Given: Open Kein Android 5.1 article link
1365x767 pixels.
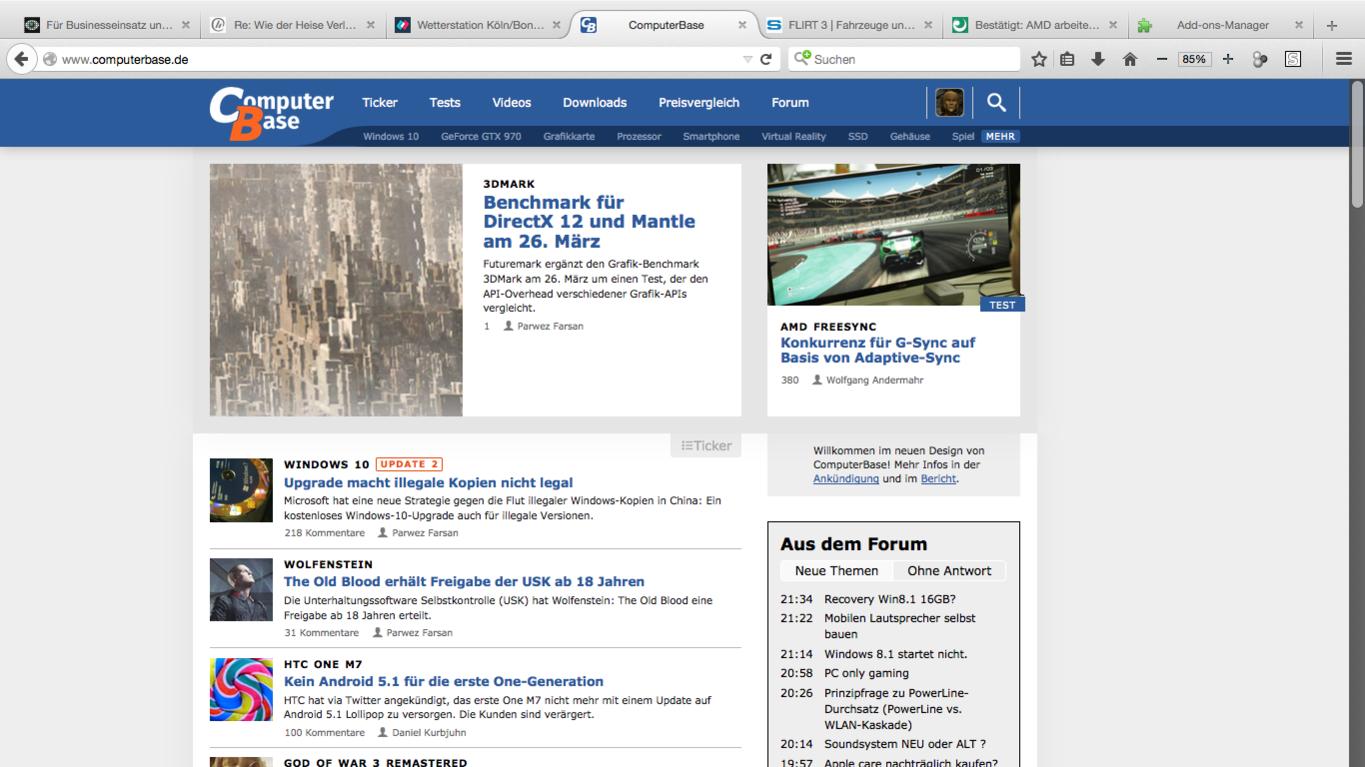Looking at the screenshot, I should [443, 681].
